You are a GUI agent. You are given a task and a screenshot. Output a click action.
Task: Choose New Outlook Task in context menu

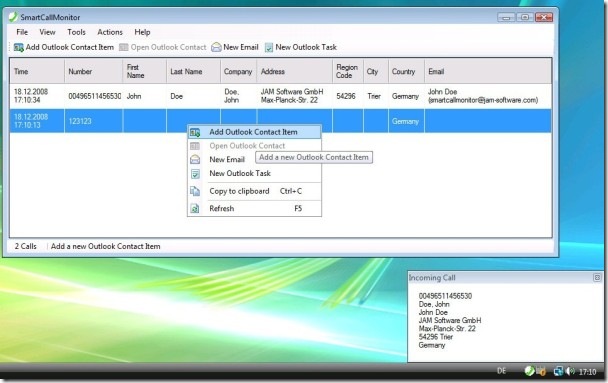254,174
